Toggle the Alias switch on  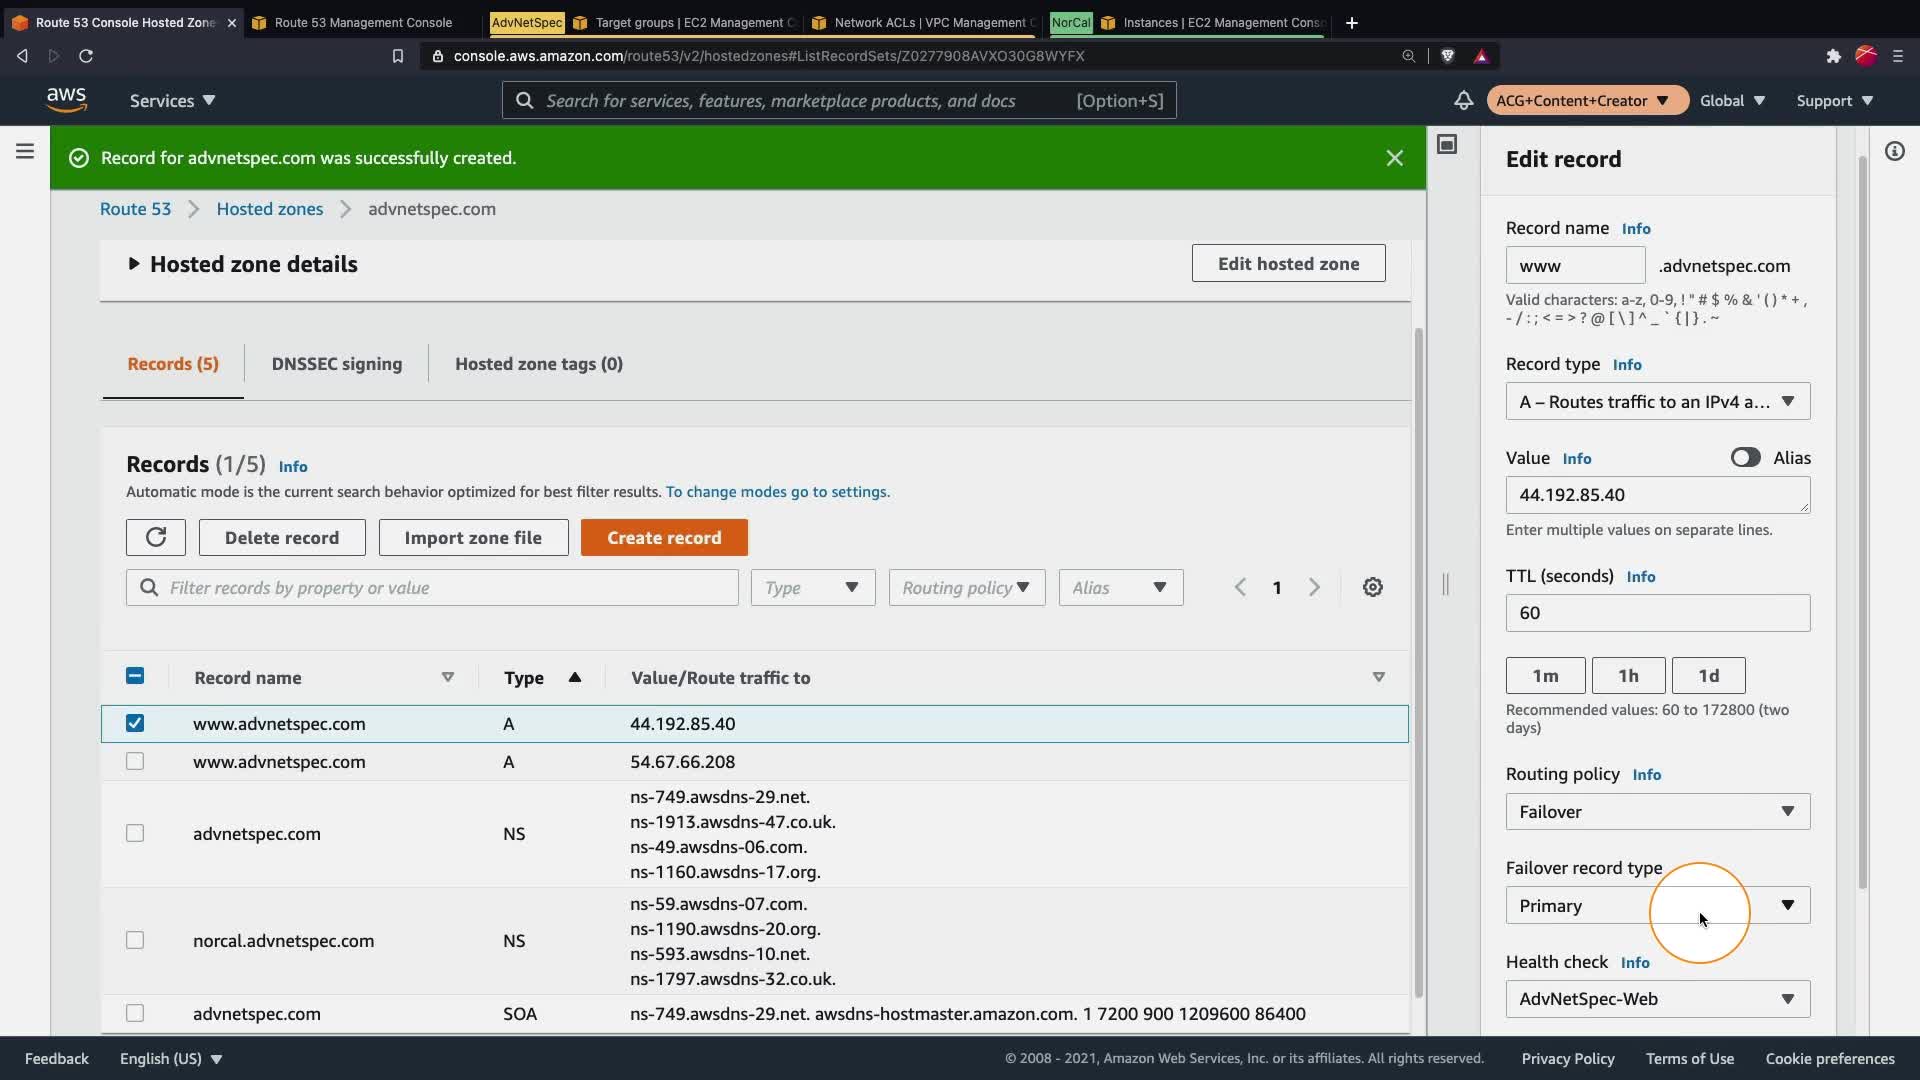(x=1745, y=458)
